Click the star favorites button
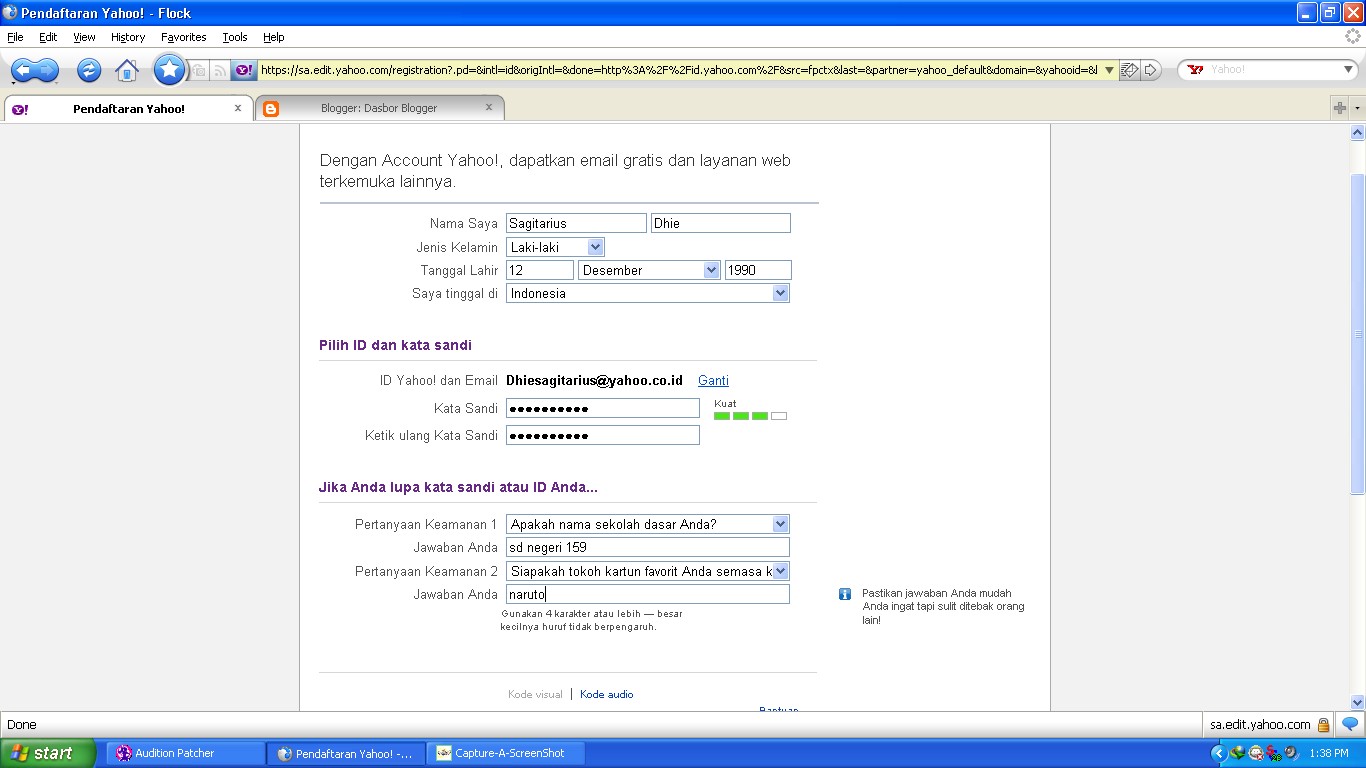This screenshot has height=768, width=1366. click(170, 69)
